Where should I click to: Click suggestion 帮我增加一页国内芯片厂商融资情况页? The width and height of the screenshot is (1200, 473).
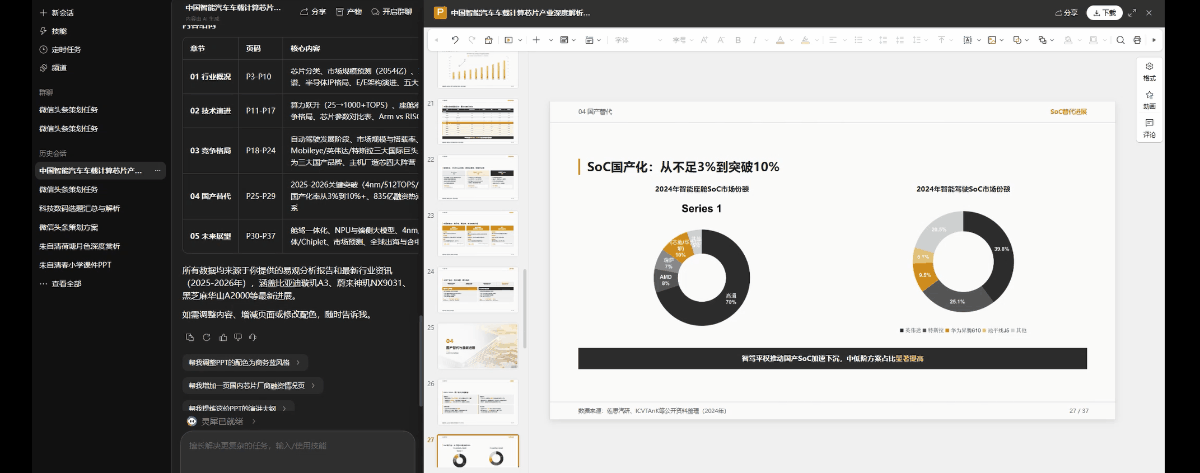(252, 385)
